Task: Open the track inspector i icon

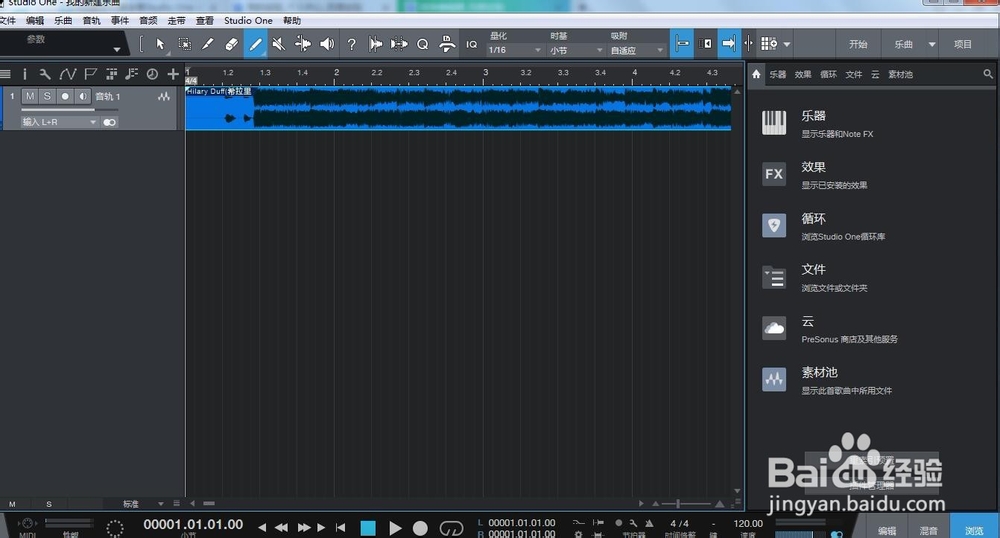Action: click(25, 74)
